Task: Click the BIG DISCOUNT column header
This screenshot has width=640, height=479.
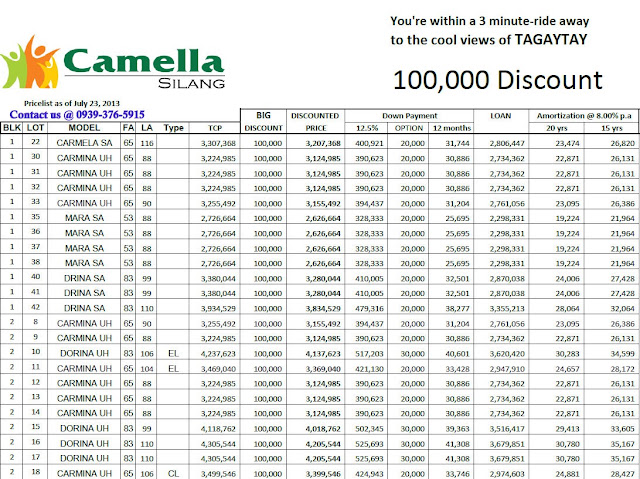Action: [263, 122]
